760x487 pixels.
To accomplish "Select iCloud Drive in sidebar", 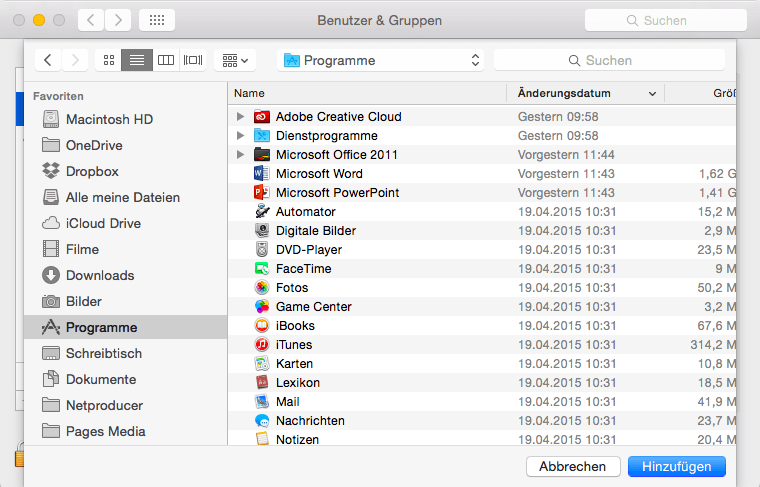I will [x=103, y=223].
